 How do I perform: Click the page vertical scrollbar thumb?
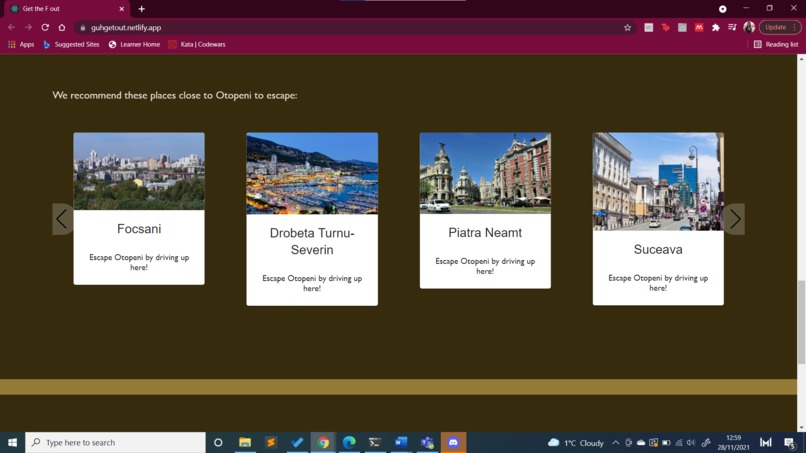pos(801,322)
